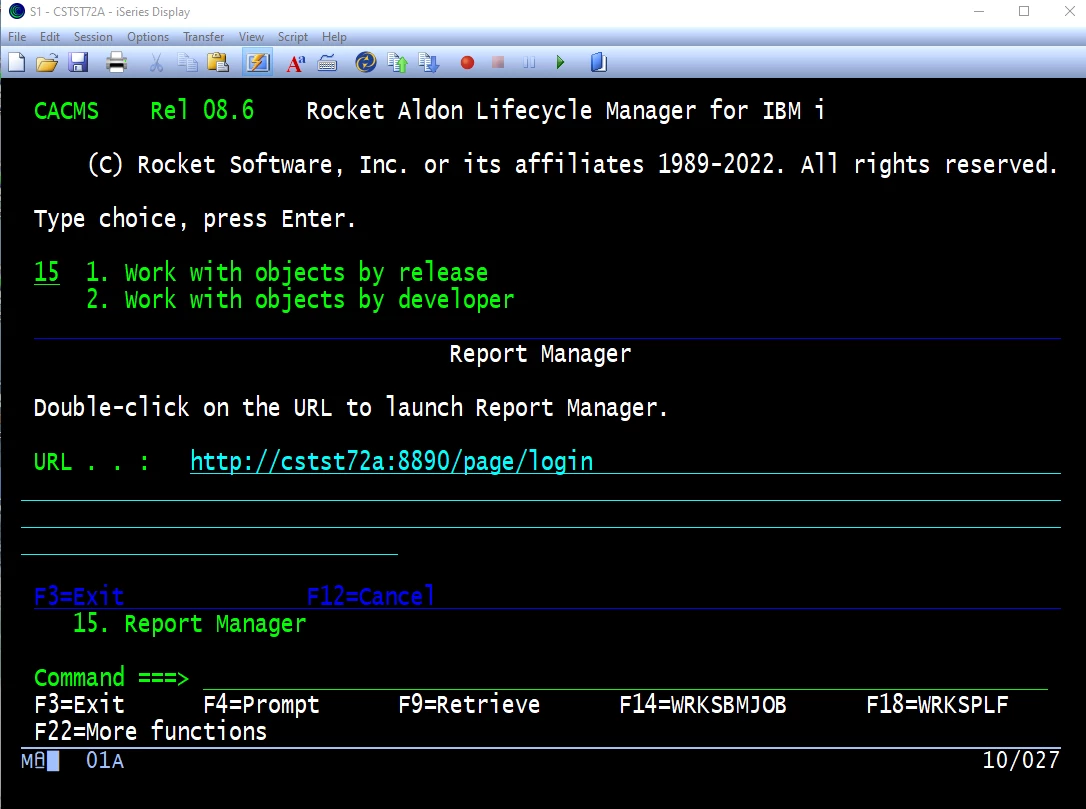Click the choice input field showing 15
Image resolution: width=1086 pixels, height=809 pixels.
(x=46, y=272)
